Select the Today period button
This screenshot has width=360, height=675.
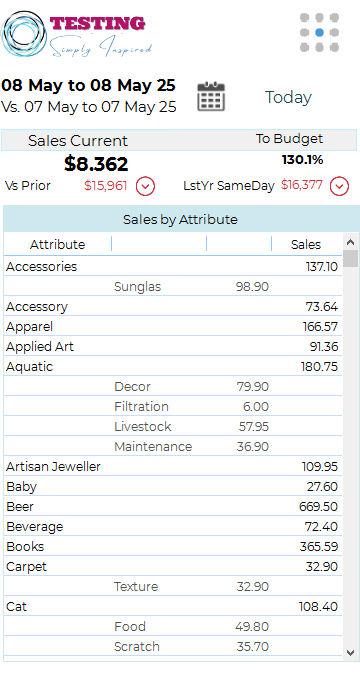(288, 97)
